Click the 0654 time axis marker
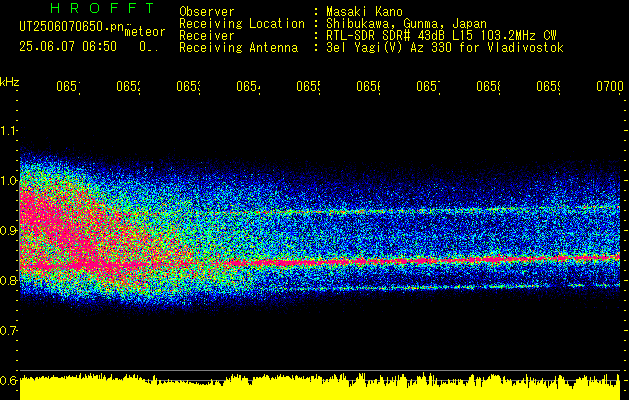This screenshot has width=629, height=400. 248,87
